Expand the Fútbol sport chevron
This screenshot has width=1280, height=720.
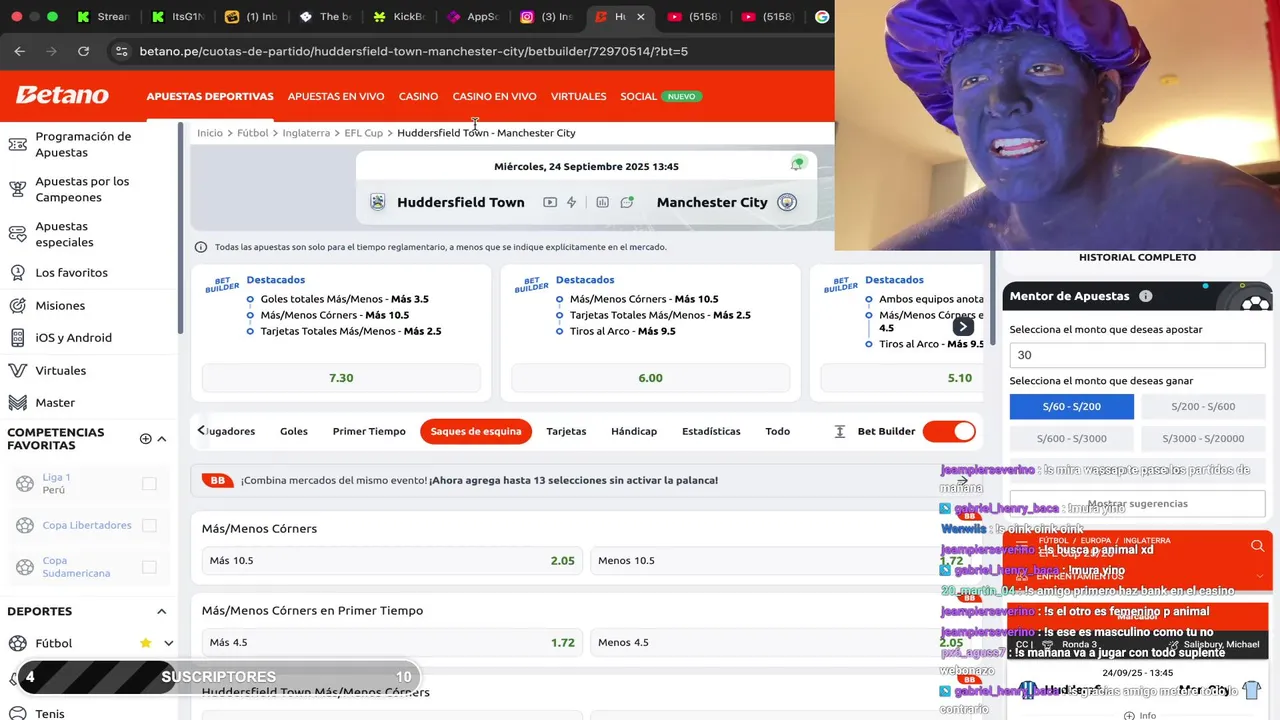pyautogui.click(x=168, y=643)
